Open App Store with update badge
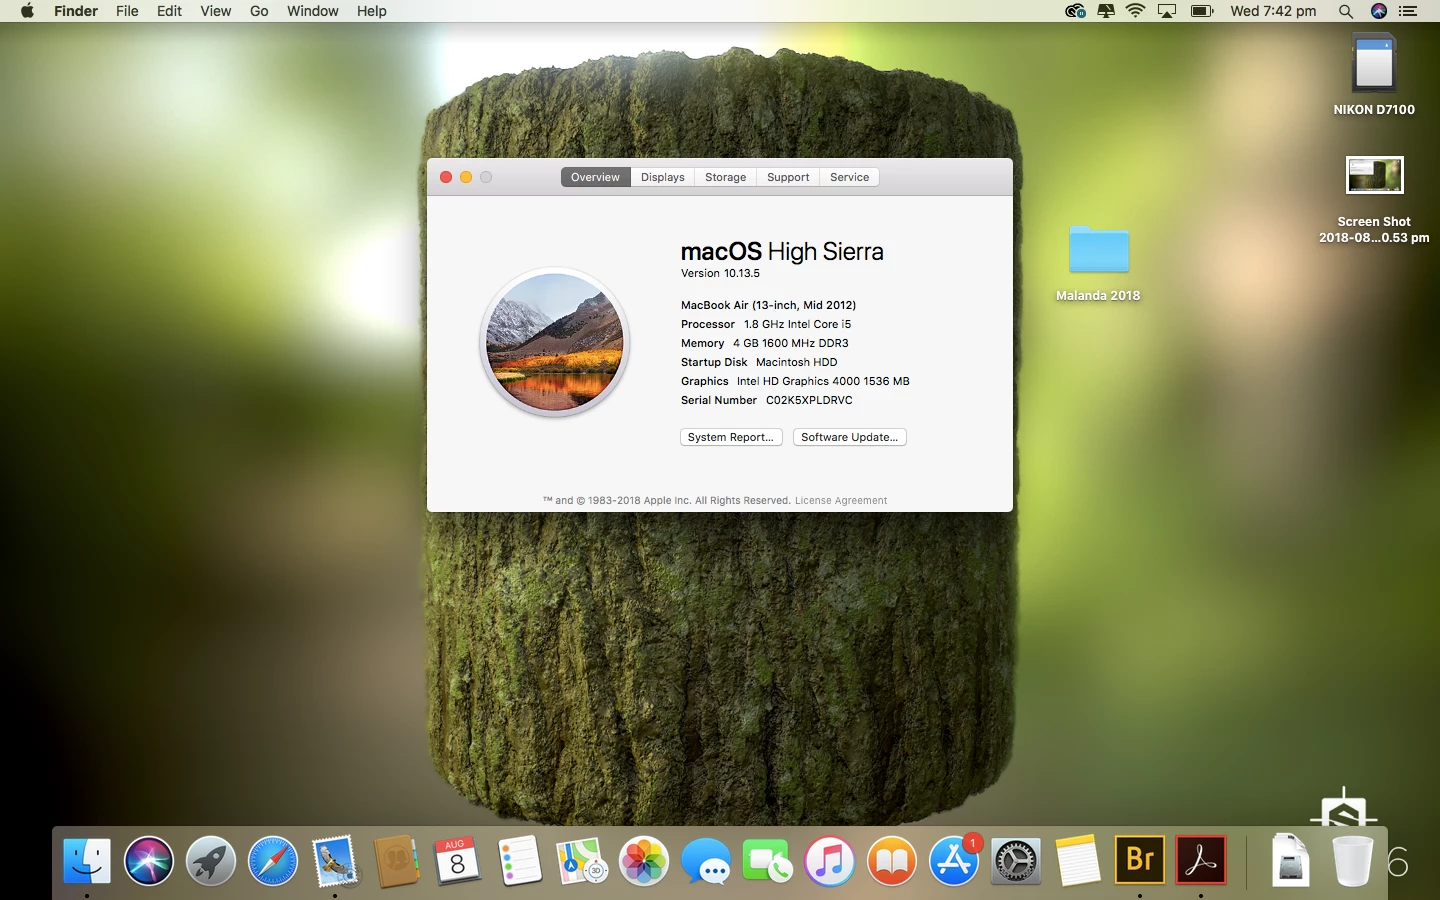1440x900 pixels. [x=954, y=861]
